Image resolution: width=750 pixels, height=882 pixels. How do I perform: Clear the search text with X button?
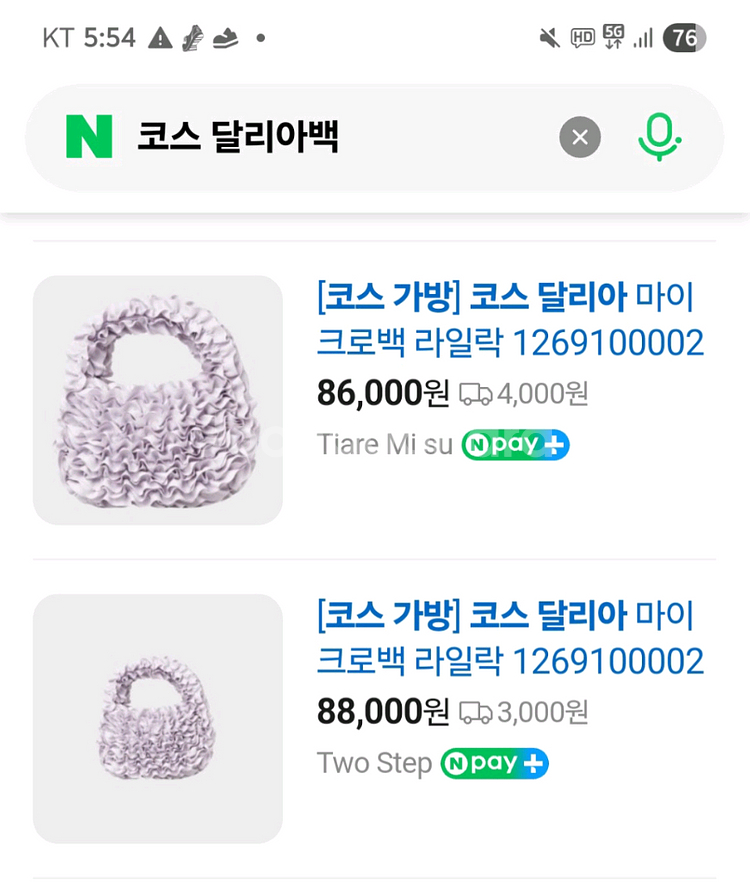580,137
